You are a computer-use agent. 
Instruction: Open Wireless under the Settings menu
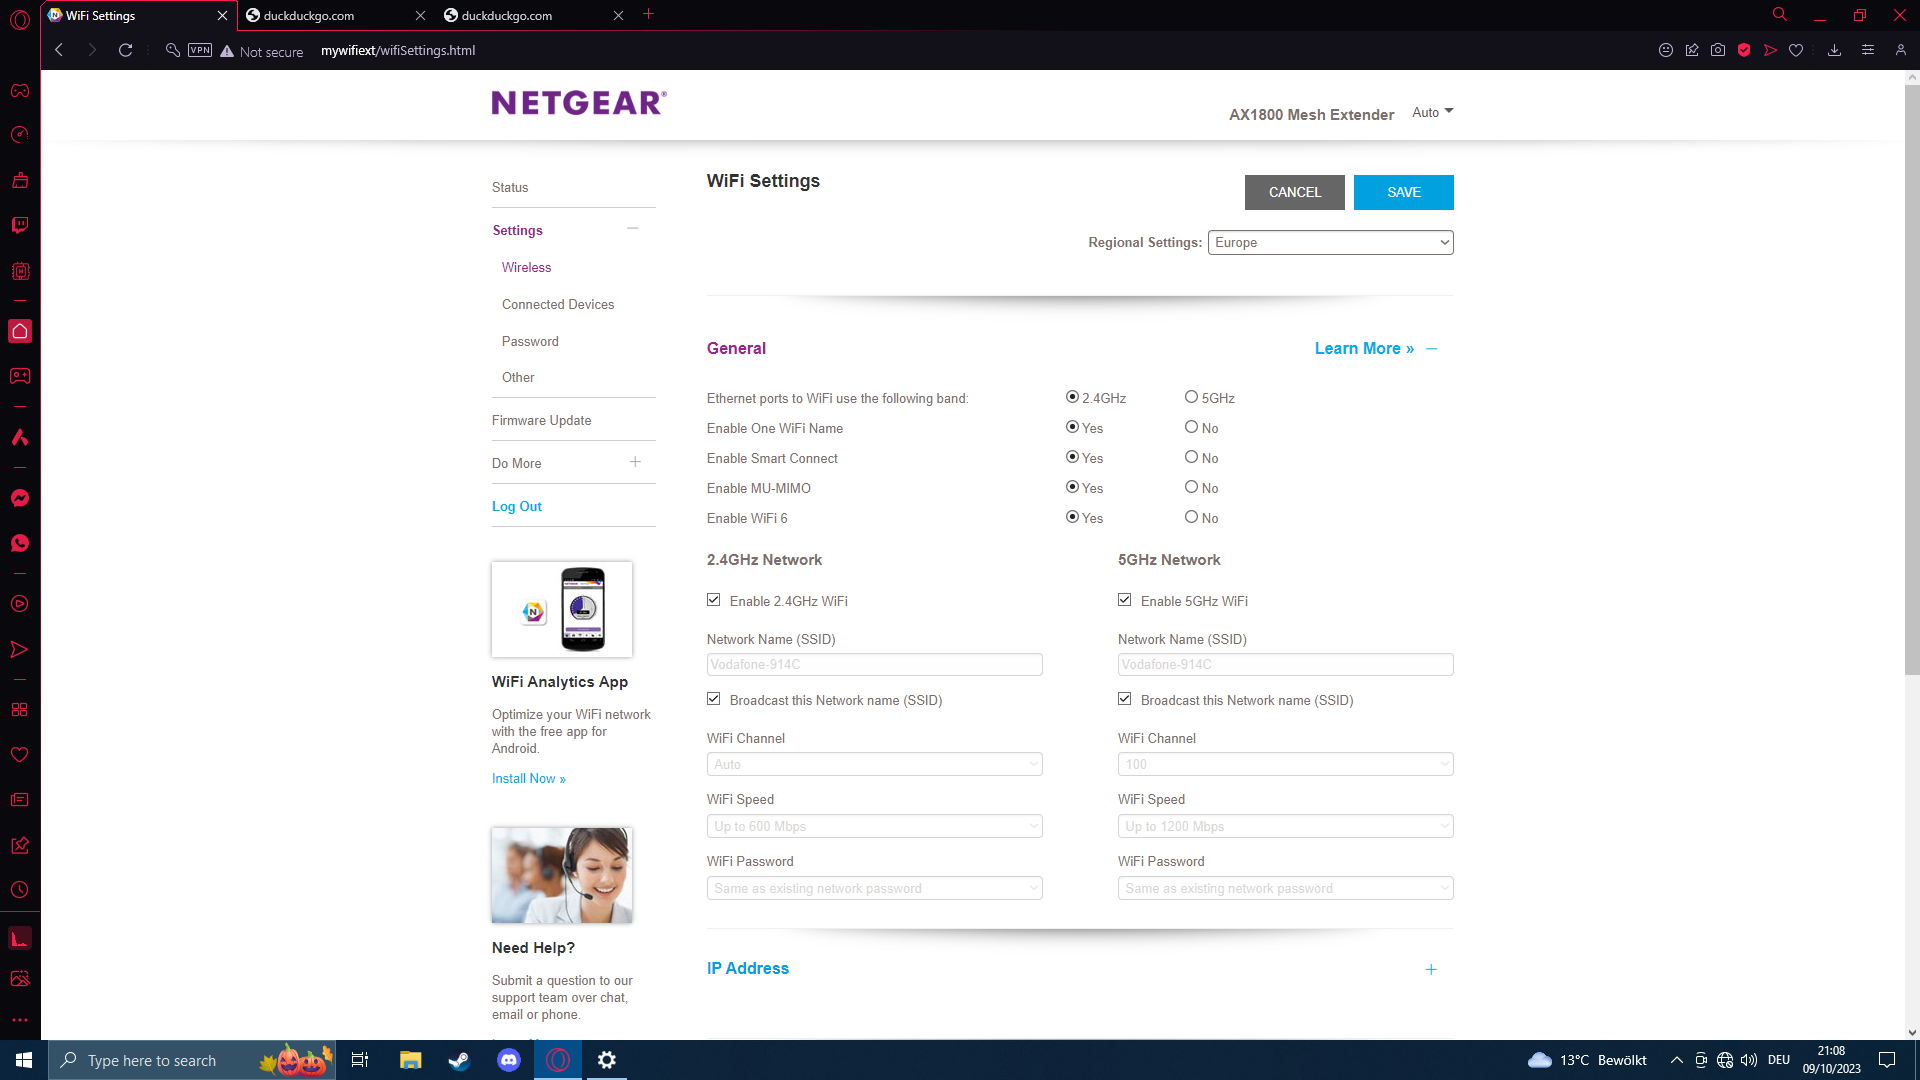[x=526, y=267]
